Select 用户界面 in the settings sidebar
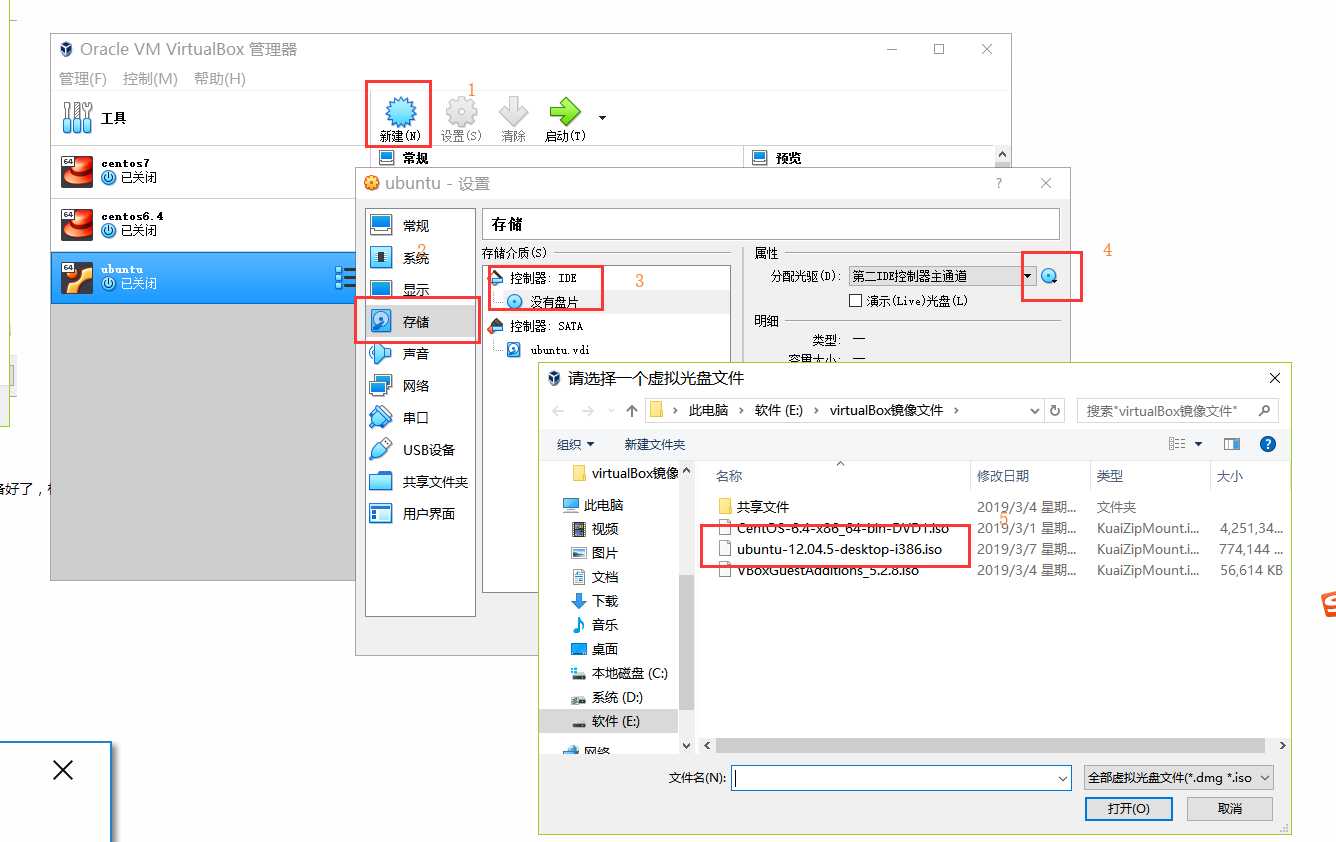The image size is (1336, 842). [420, 513]
